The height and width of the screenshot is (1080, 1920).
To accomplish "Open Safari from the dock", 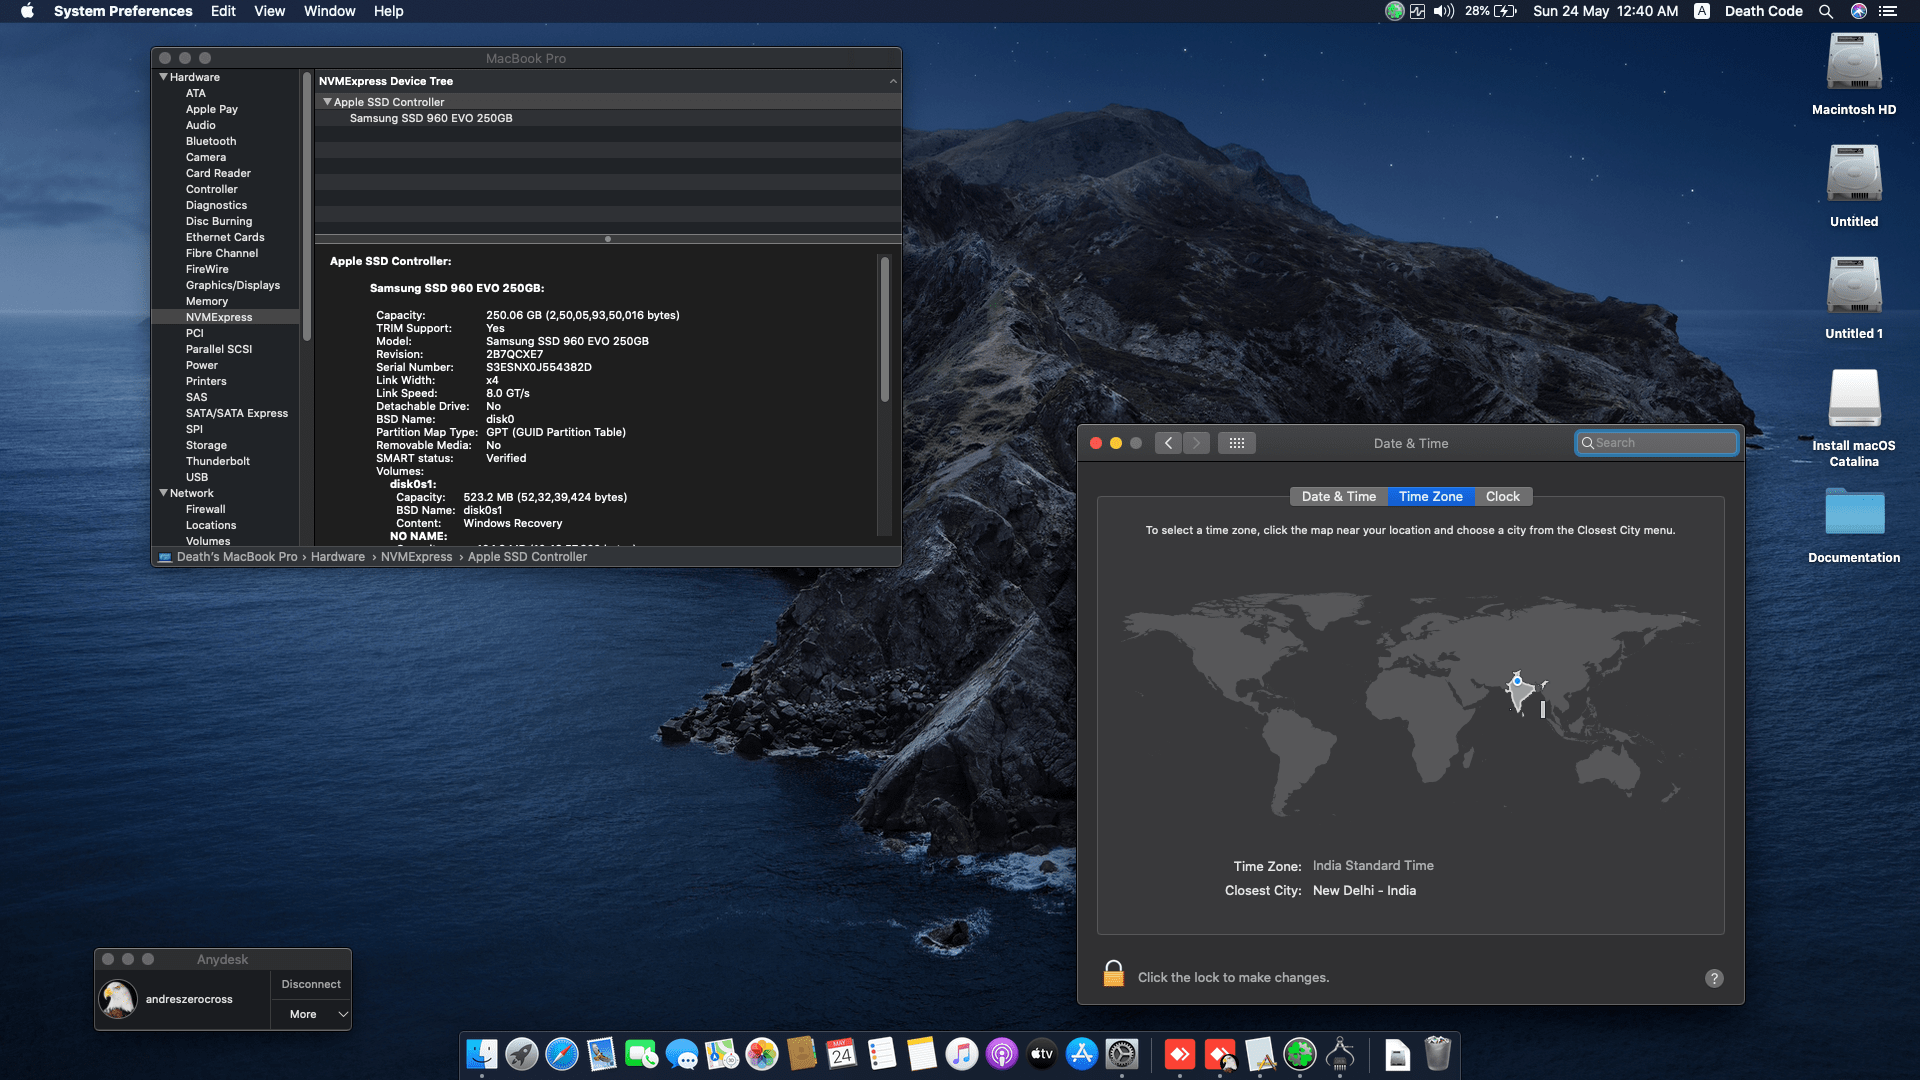I will pos(561,1054).
